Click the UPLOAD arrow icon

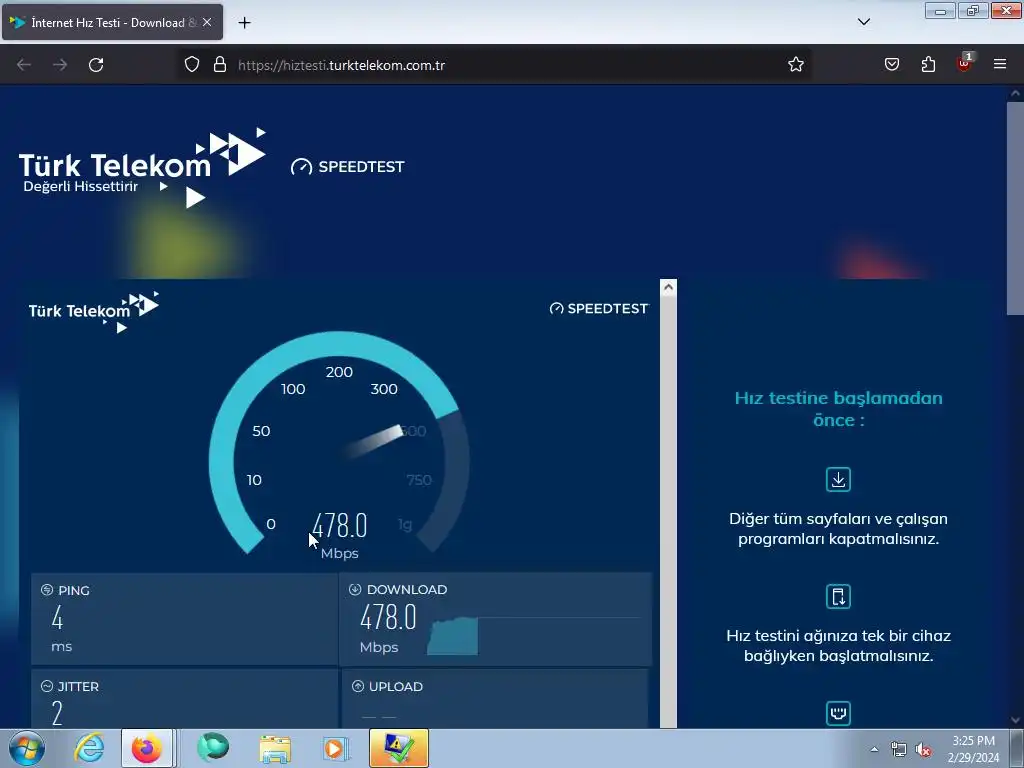tap(358, 686)
